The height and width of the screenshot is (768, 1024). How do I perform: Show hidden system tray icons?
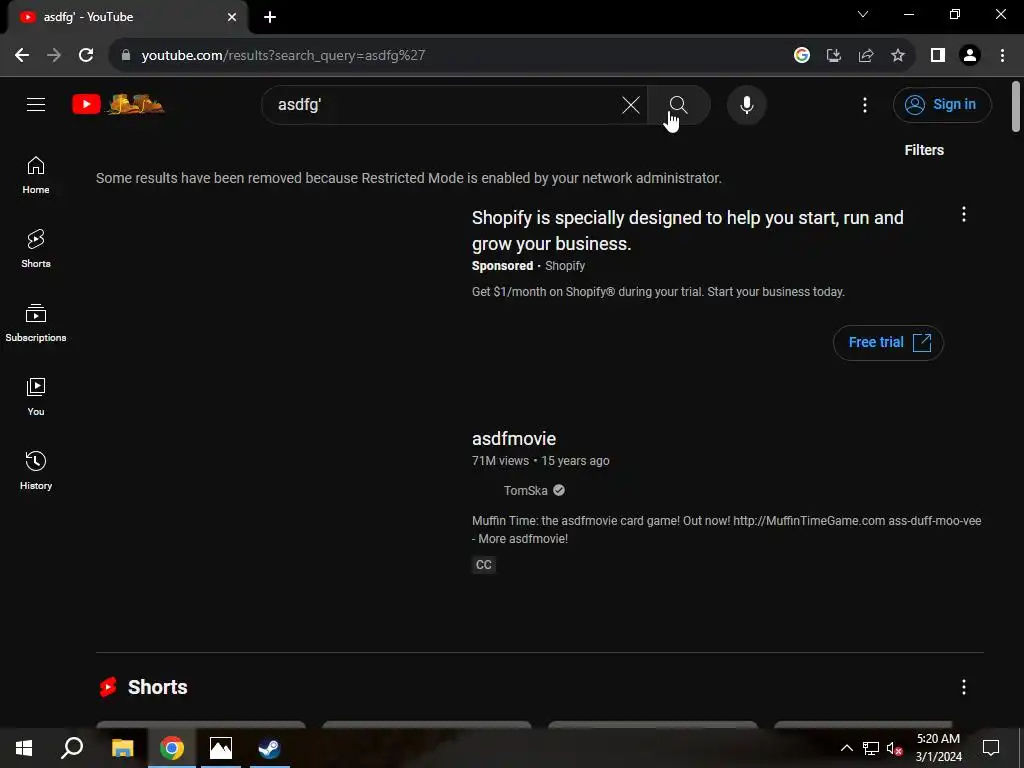pos(846,748)
